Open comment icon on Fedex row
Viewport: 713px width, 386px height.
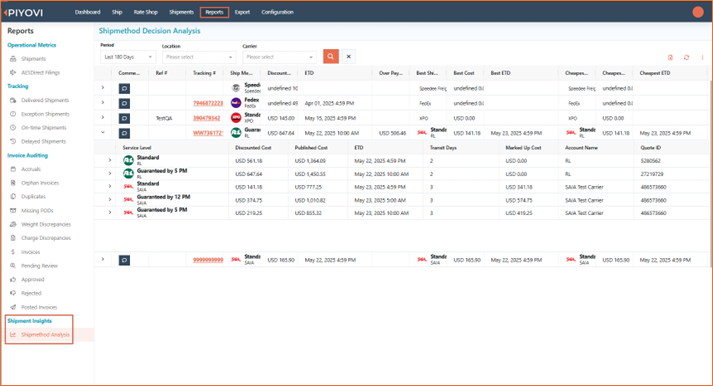pyautogui.click(x=124, y=103)
